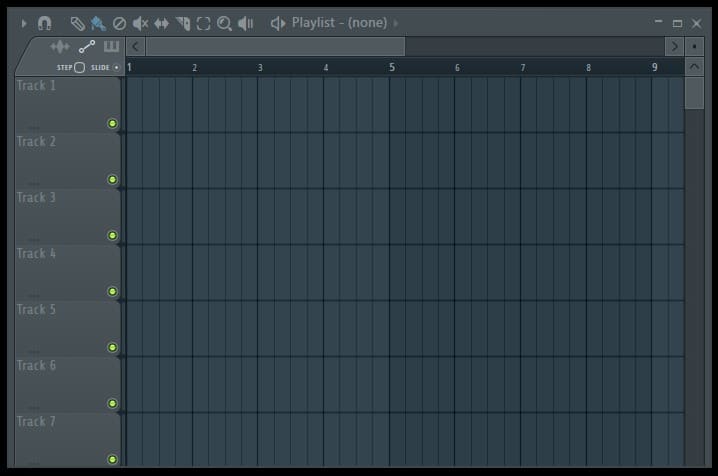Screen dimensions: 718x476
Task: Expand the arrow after Playlist - (none)
Action: (x=396, y=23)
